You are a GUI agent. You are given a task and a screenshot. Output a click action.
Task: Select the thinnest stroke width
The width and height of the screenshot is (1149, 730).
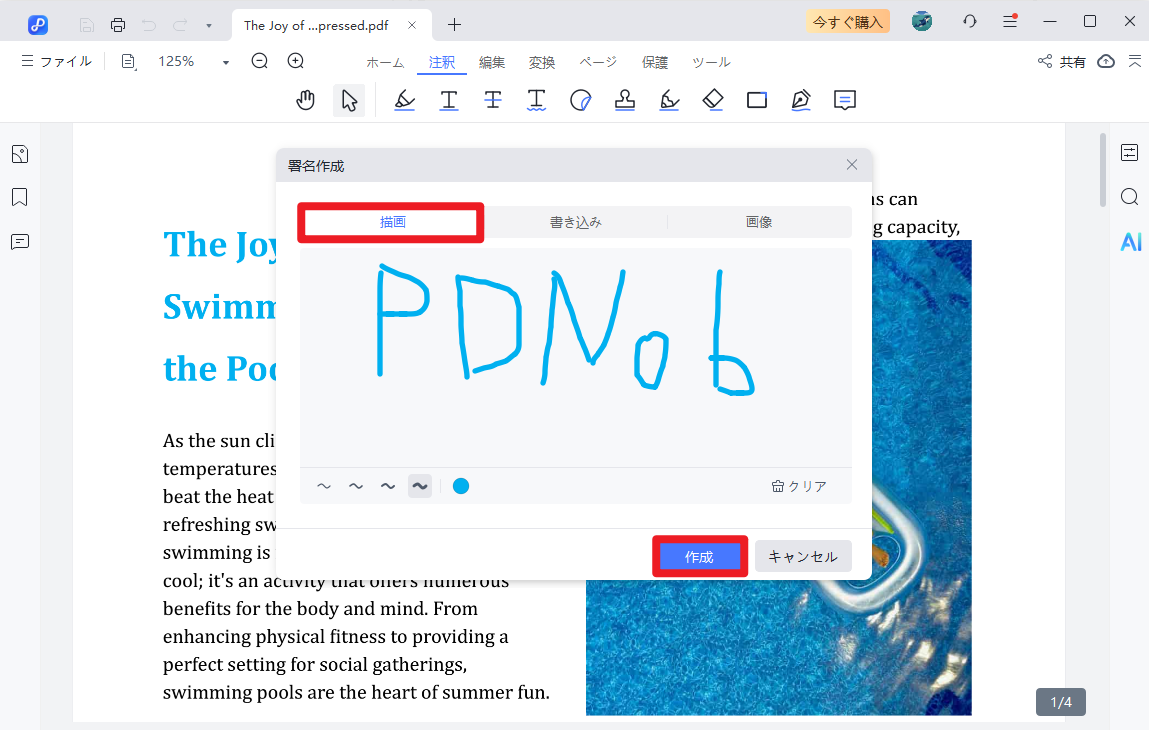(324, 487)
